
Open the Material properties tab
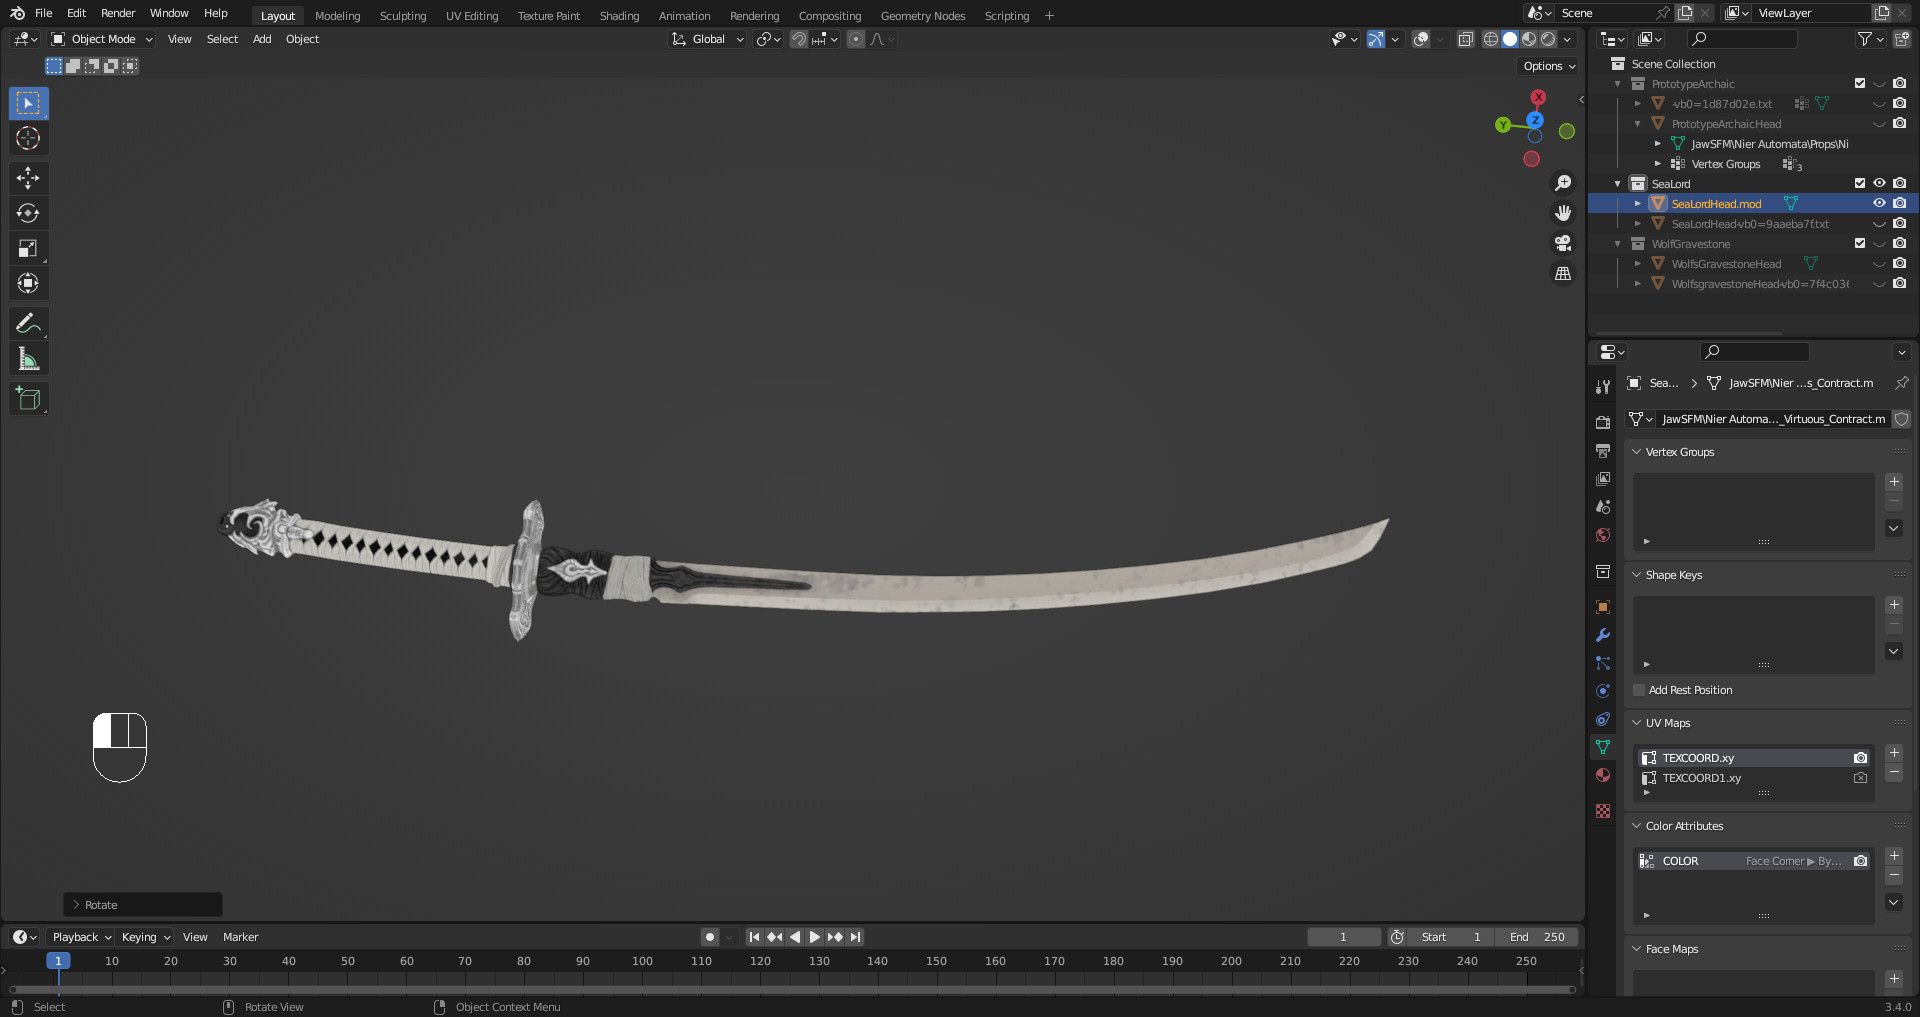(1603, 775)
